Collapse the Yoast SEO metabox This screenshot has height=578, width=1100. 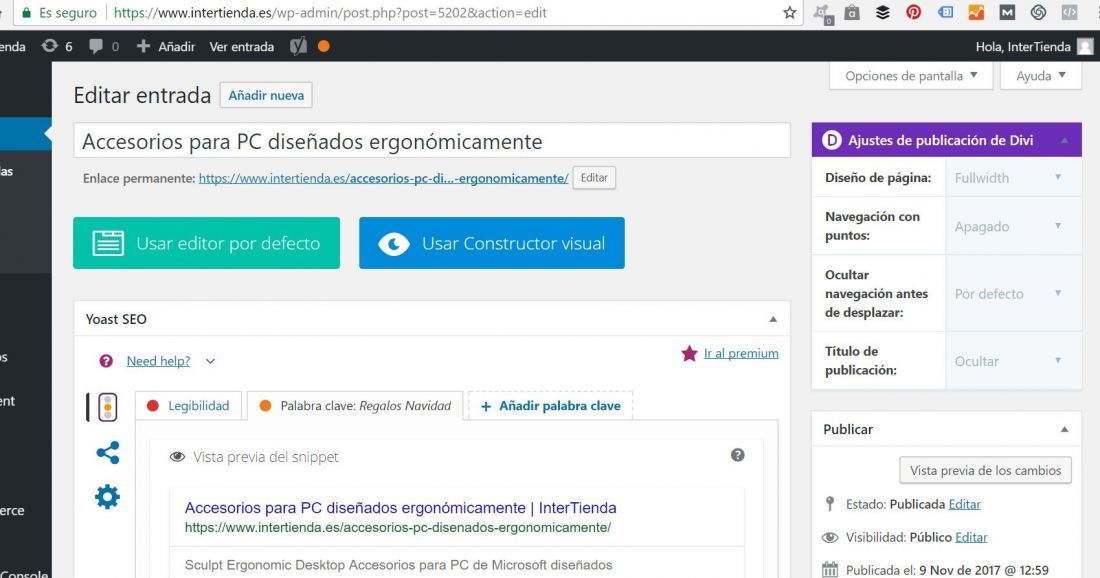(773, 319)
